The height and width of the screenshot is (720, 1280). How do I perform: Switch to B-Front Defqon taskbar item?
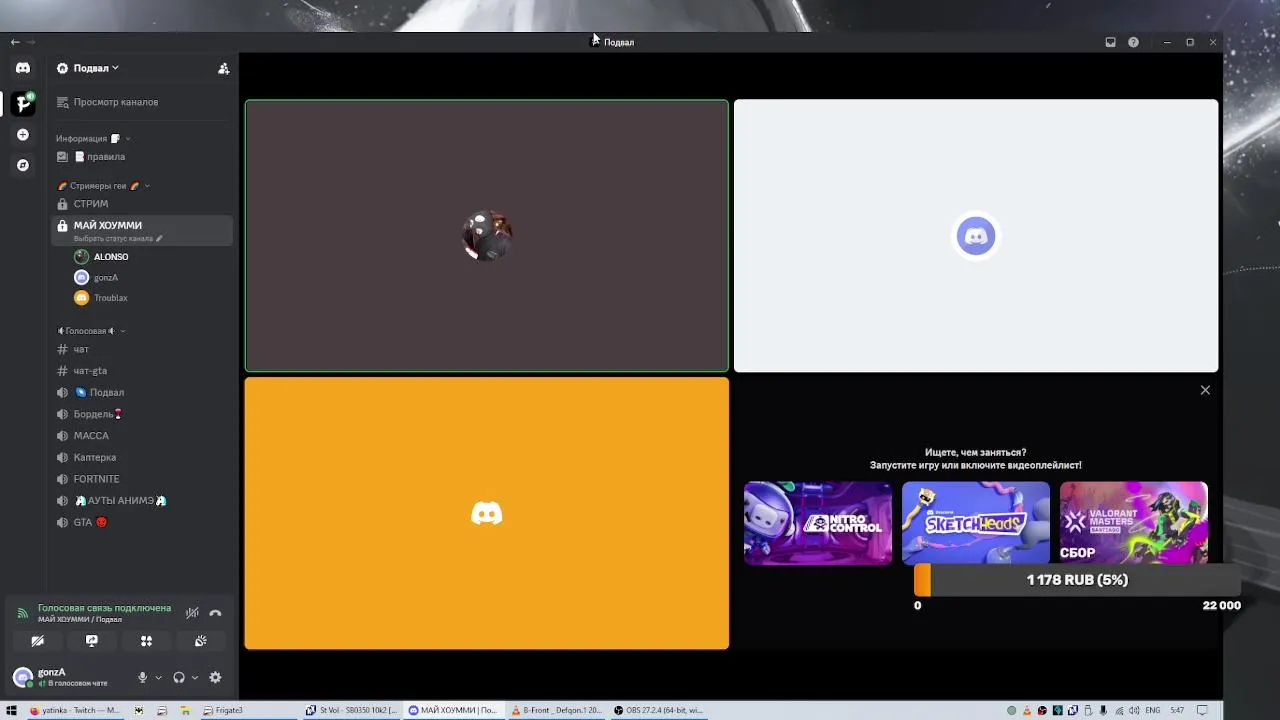point(557,710)
